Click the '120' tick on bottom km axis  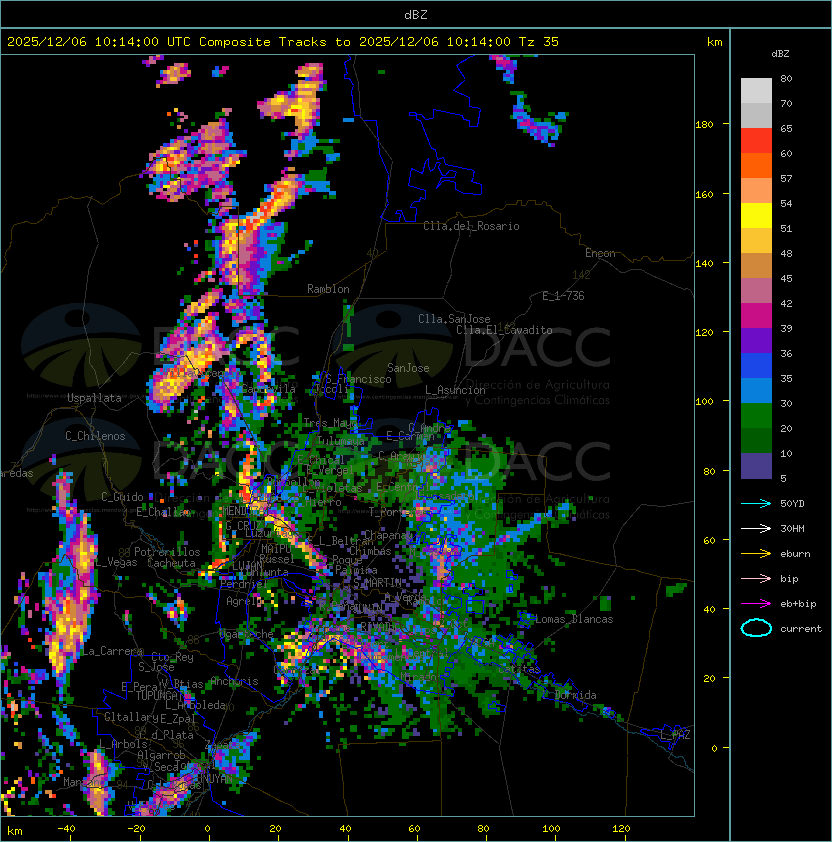[621, 829]
